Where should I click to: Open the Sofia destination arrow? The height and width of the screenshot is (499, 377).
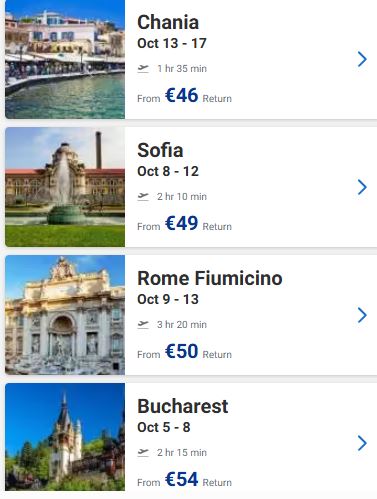362,187
